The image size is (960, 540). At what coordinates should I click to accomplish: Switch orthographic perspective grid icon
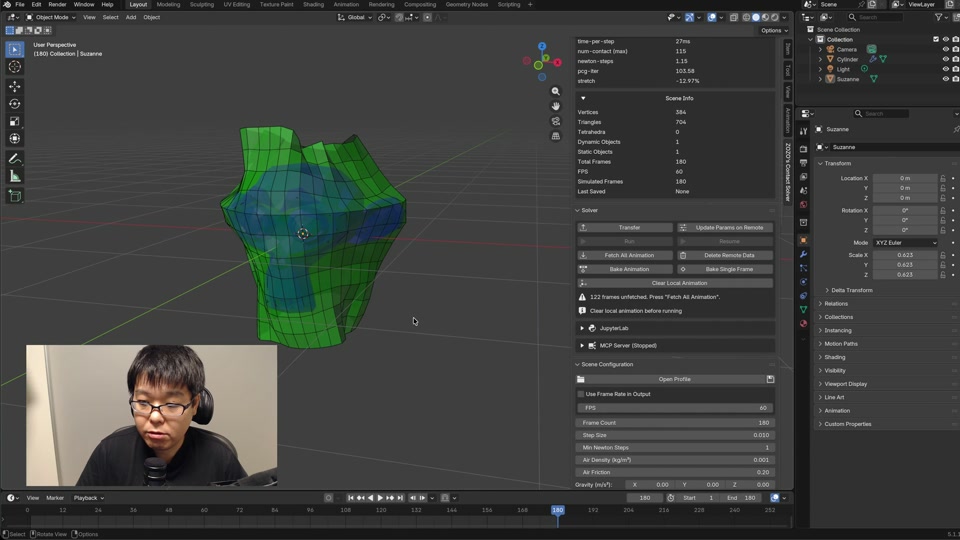555,136
